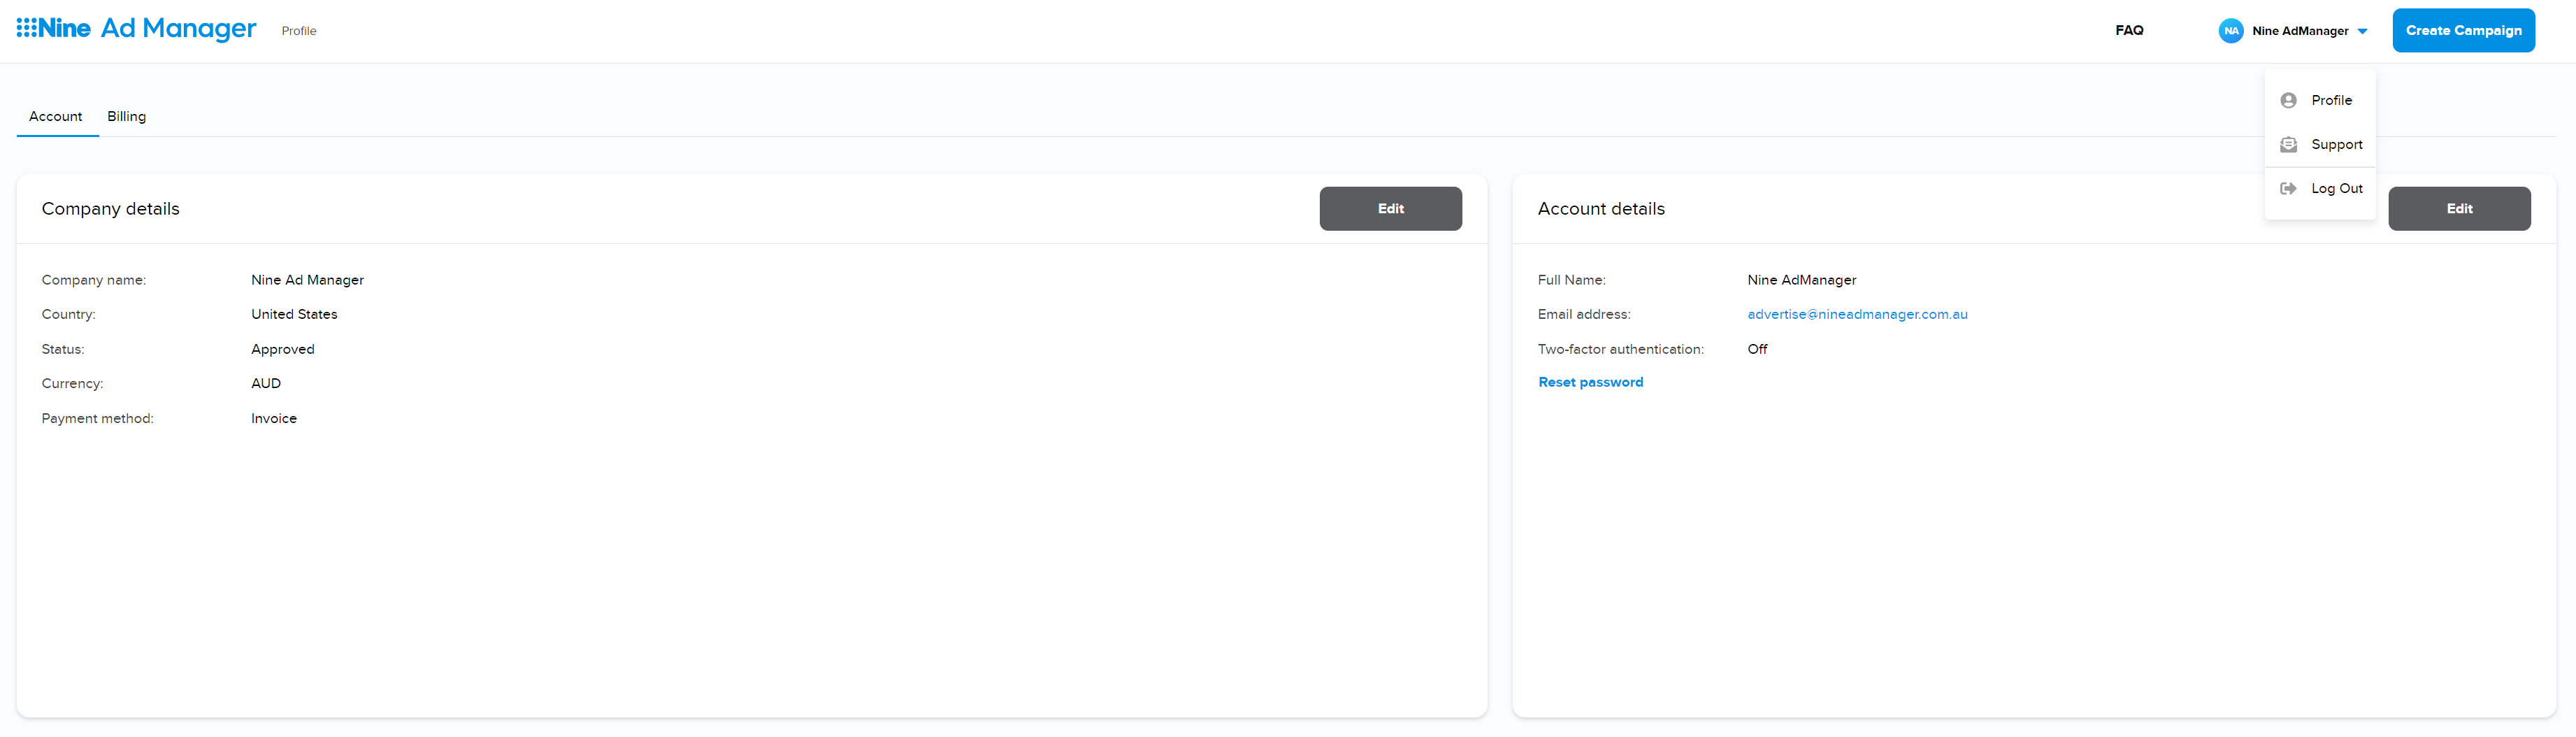2576x737 pixels.
Task: Click the log out arrow icon
Action: point(2288,188)
